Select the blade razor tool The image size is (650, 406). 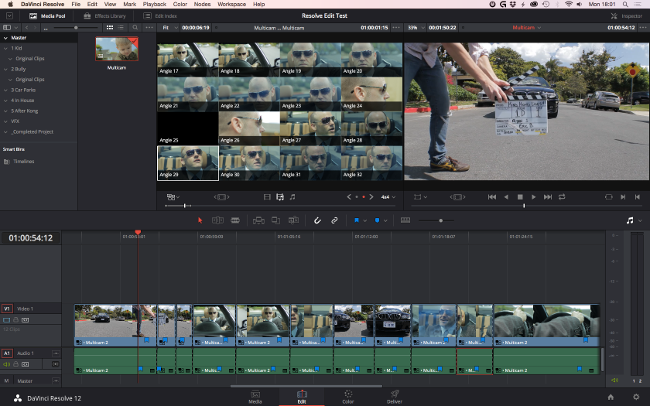[235, 220]
